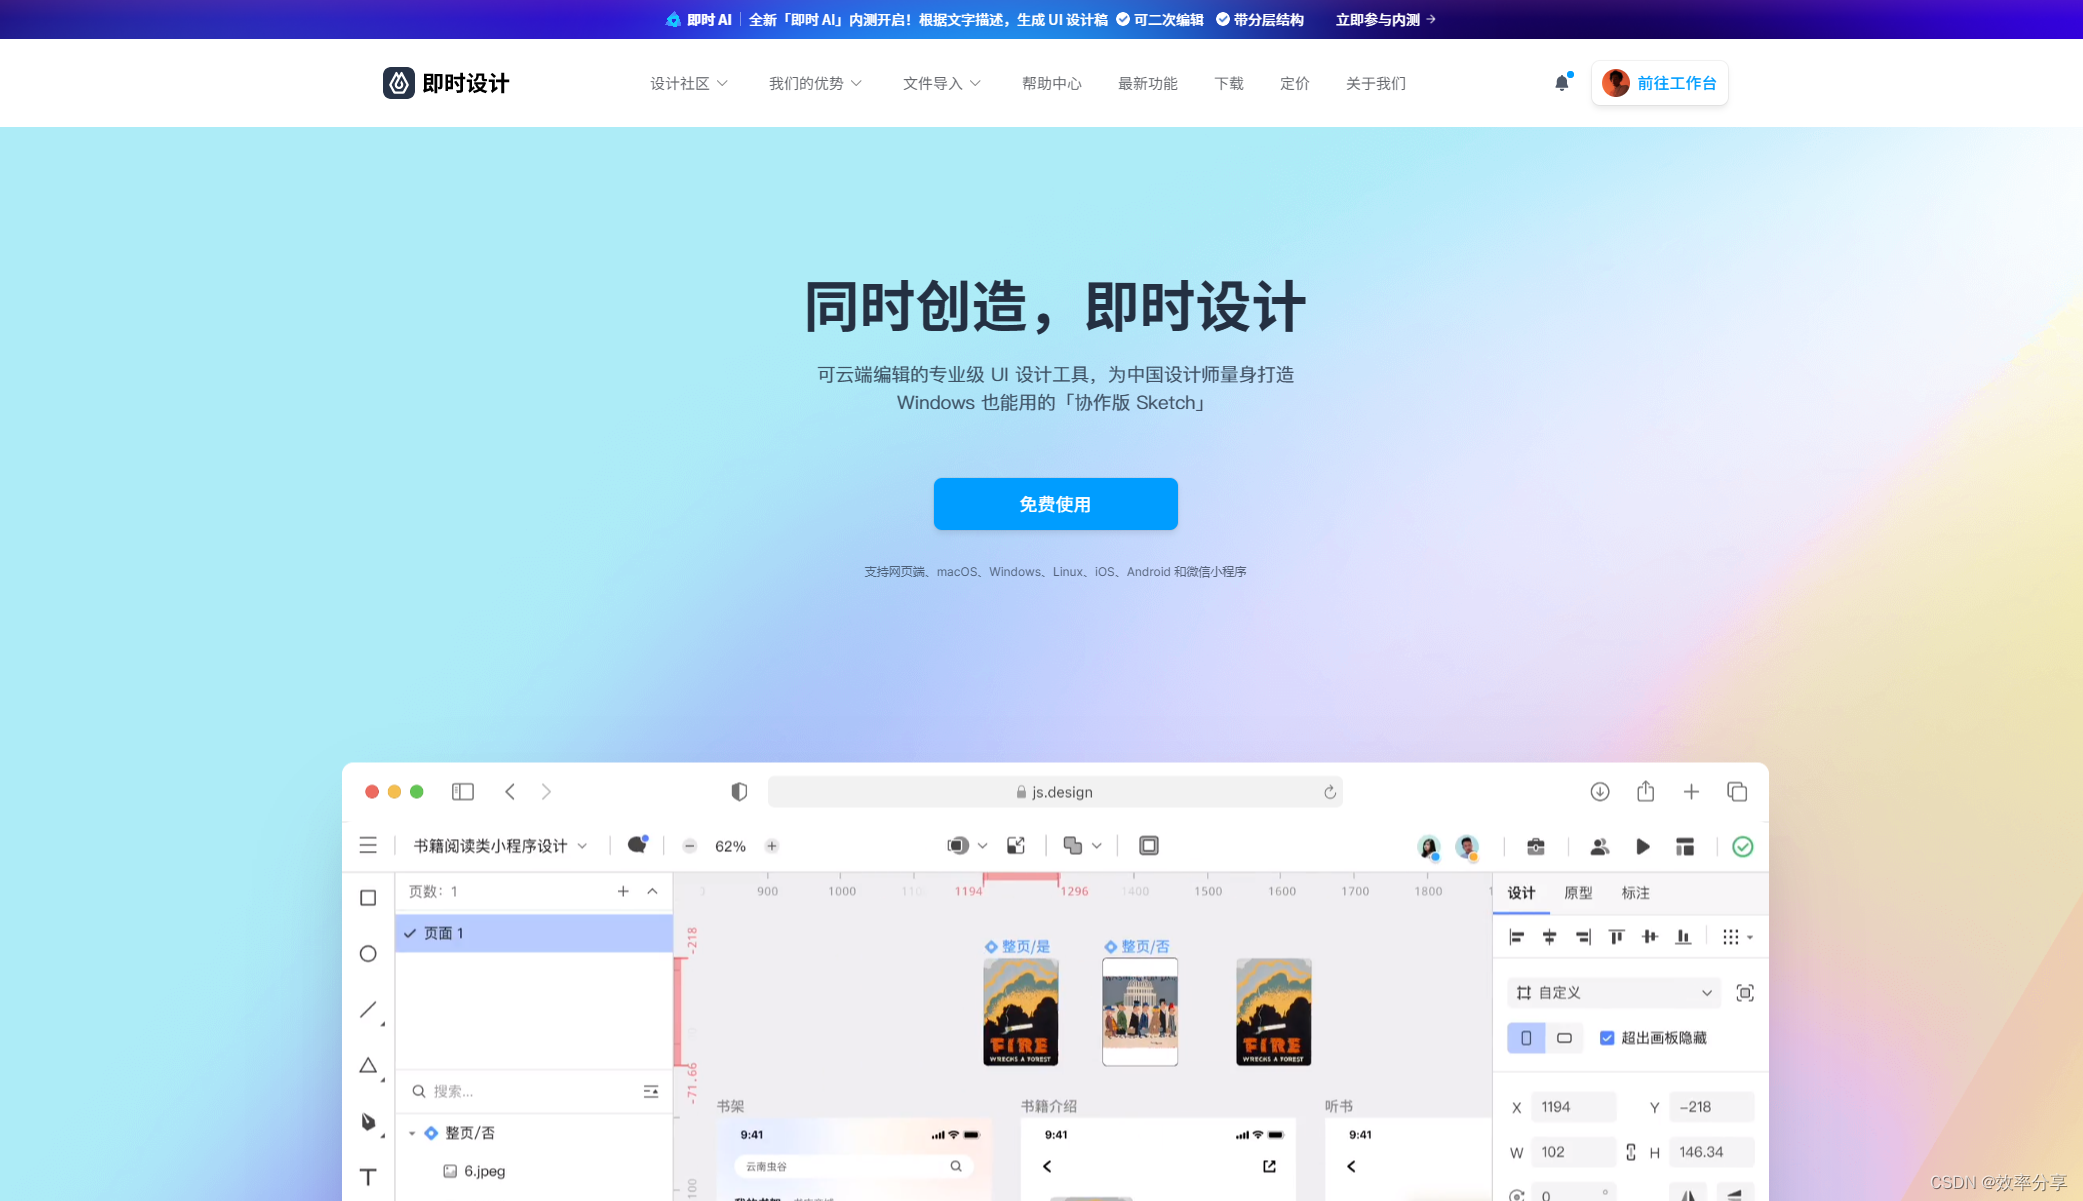Open the hamburger menu in editor
Viewport: 2083px width, 1201px height.
pos(368,846)
